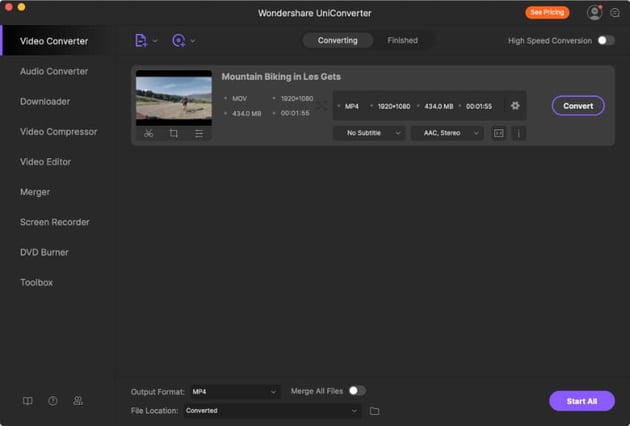
Task: Click the info icon next to preview
Action: tap(519, 133)
